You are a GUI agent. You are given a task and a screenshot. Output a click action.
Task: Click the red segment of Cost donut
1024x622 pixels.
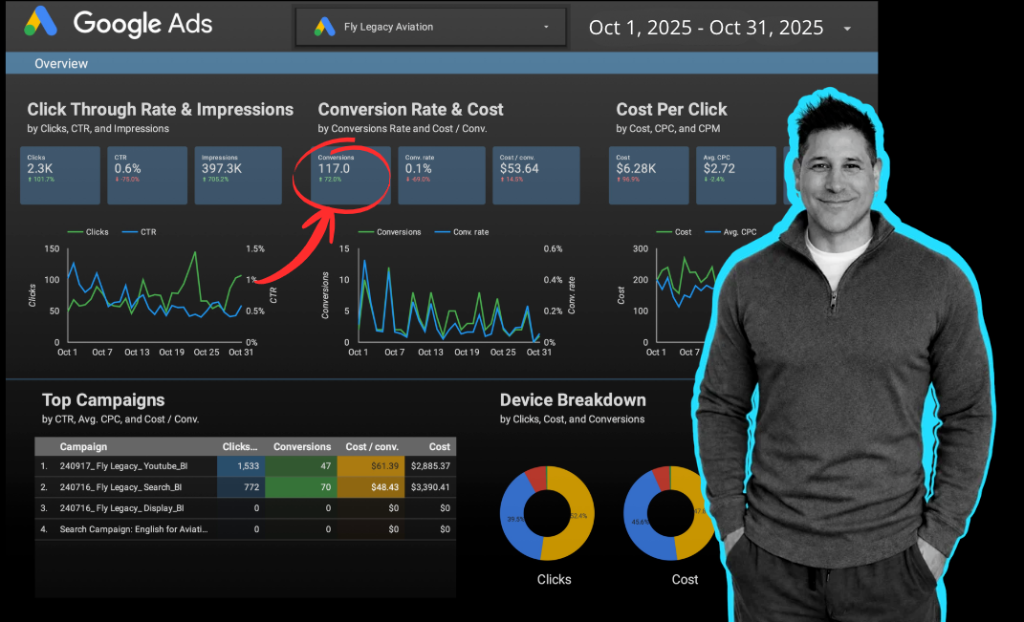click(661, 477)
